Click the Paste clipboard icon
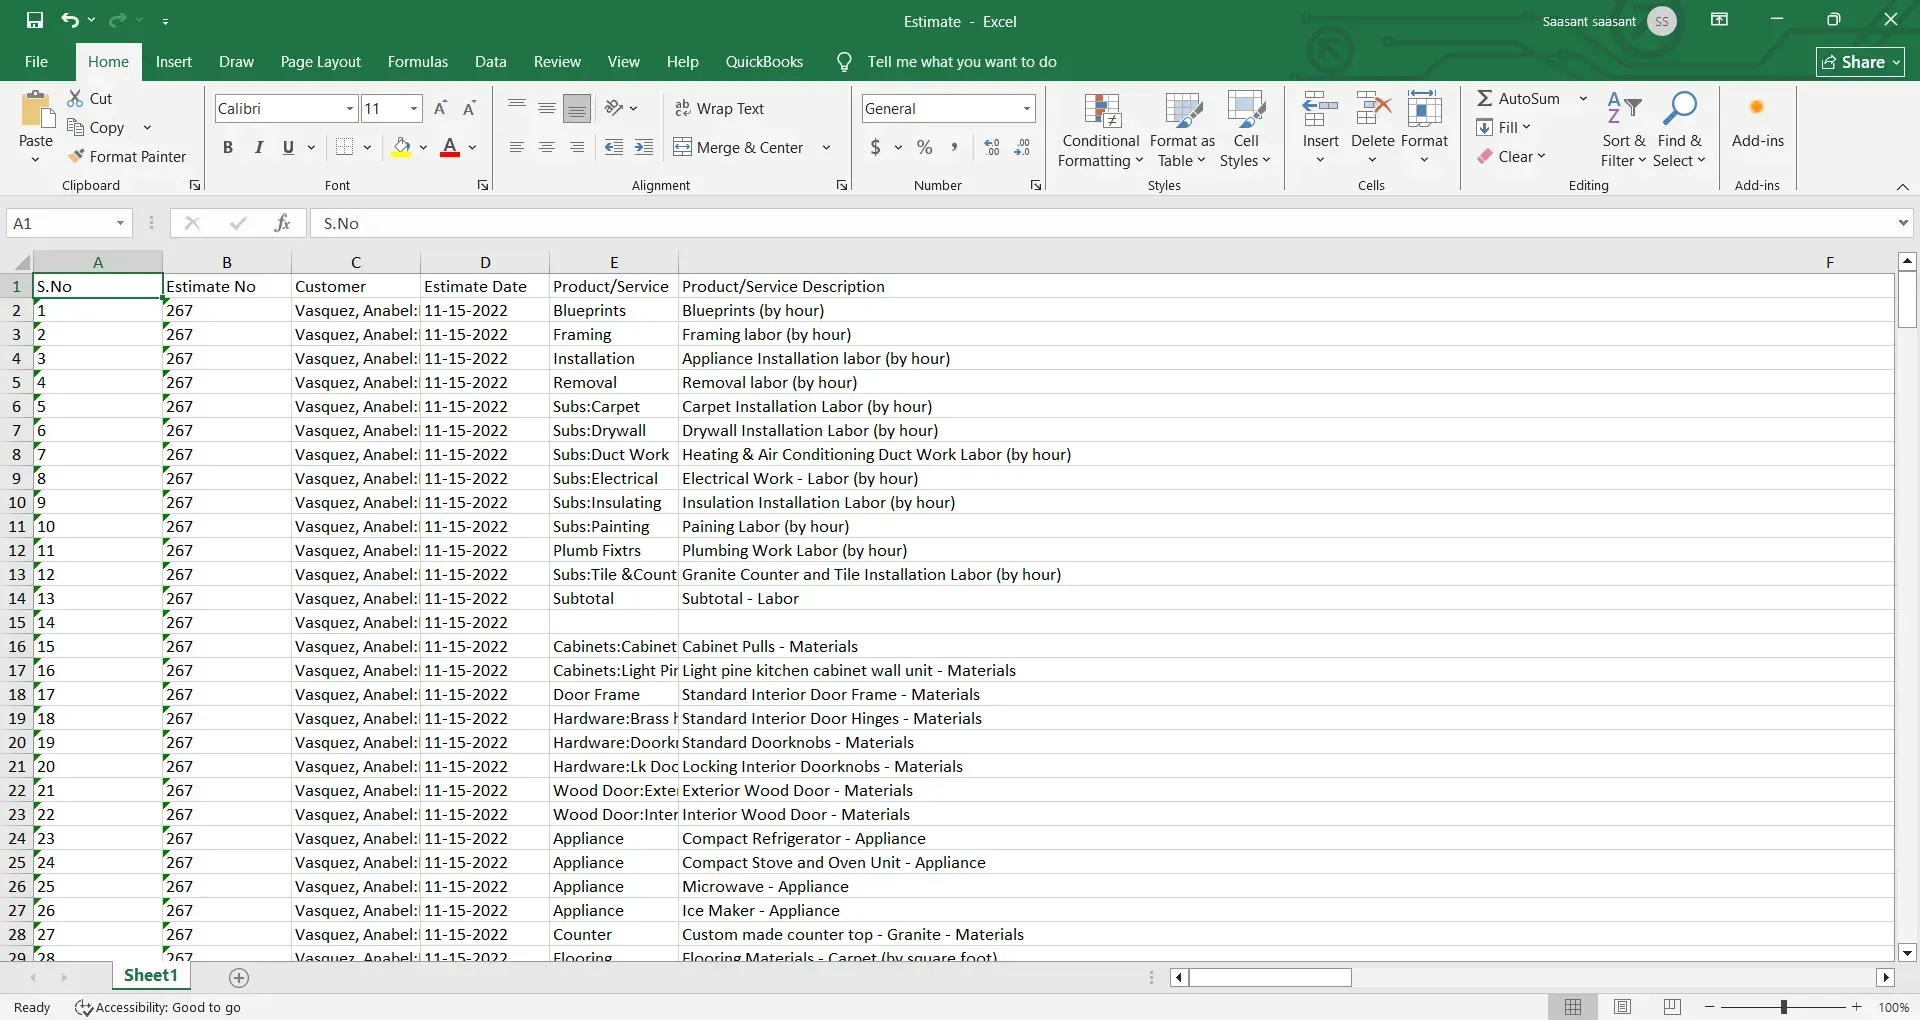 click(x=36, y=110)
